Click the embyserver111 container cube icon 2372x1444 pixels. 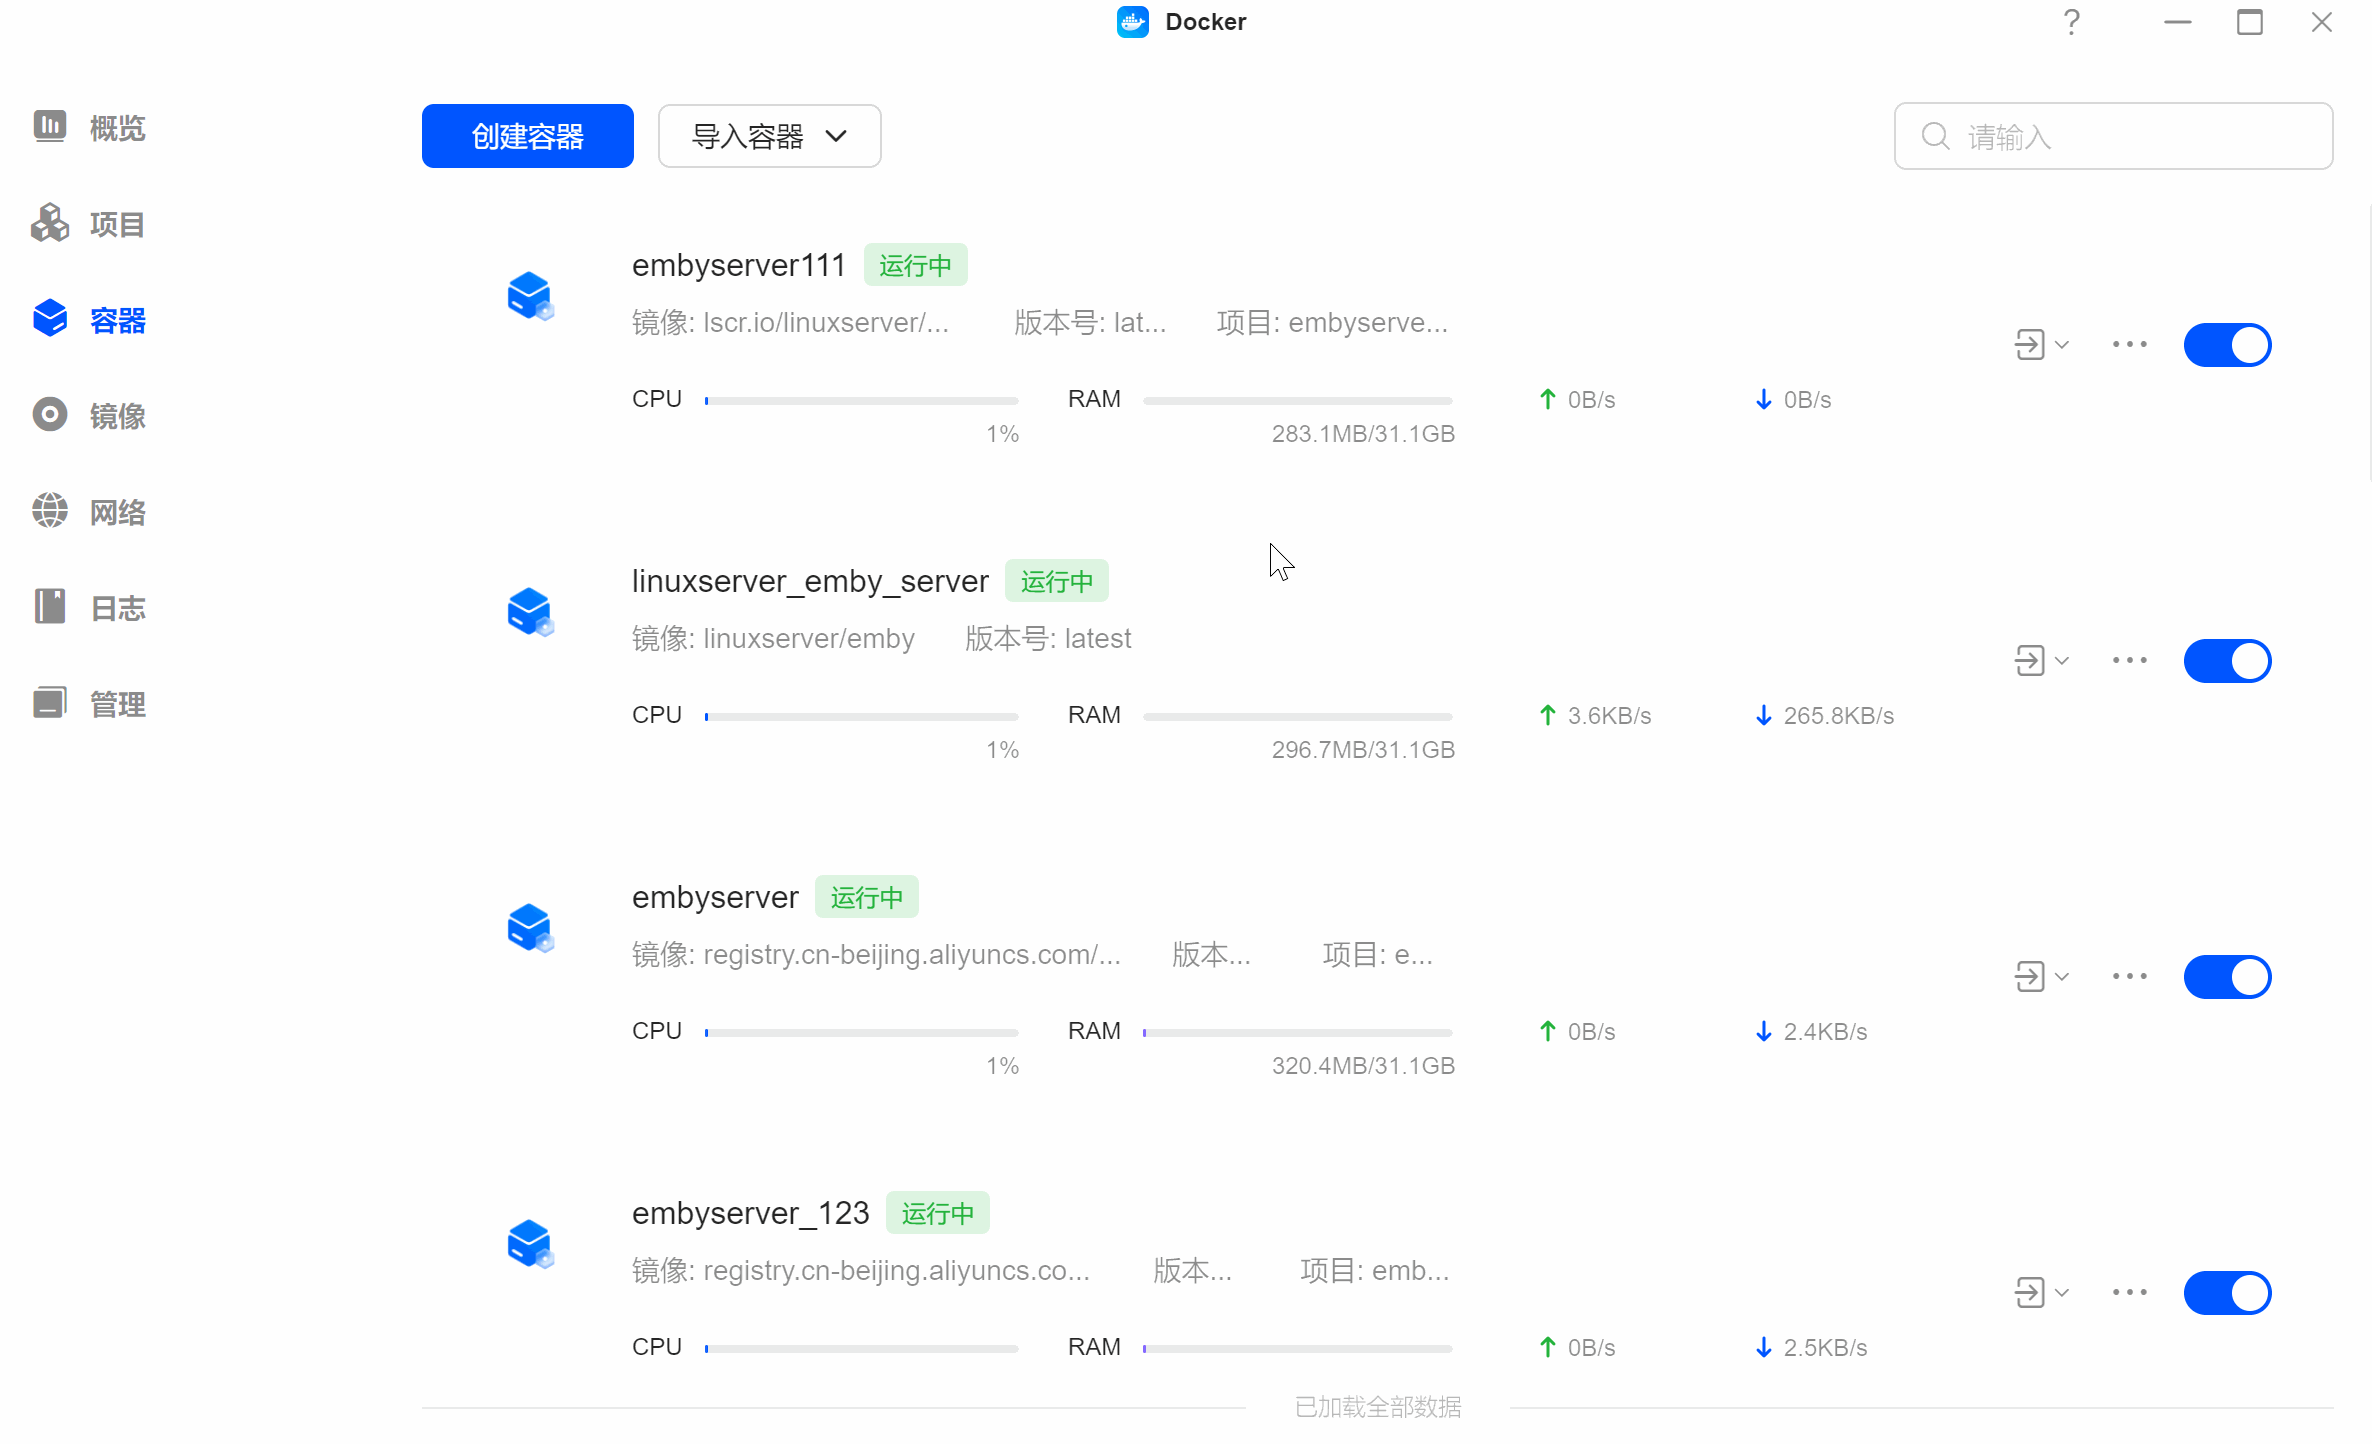530,296
